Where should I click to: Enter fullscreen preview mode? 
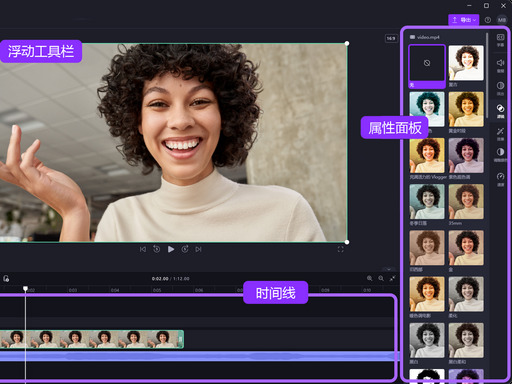[340, 249]
